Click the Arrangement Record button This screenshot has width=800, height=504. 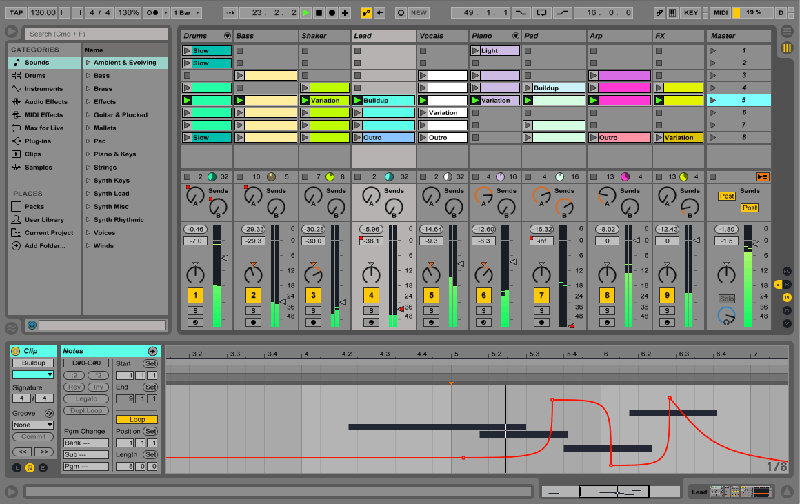pos(332,13)
